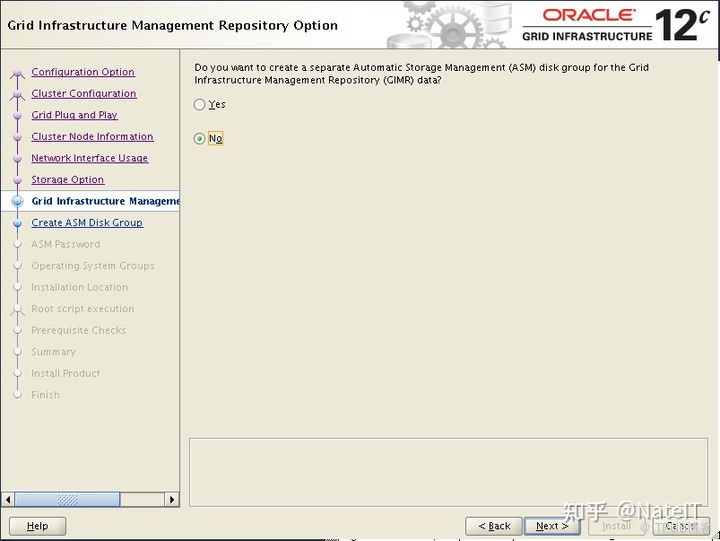Select the Yes radio button

[199, 105]
